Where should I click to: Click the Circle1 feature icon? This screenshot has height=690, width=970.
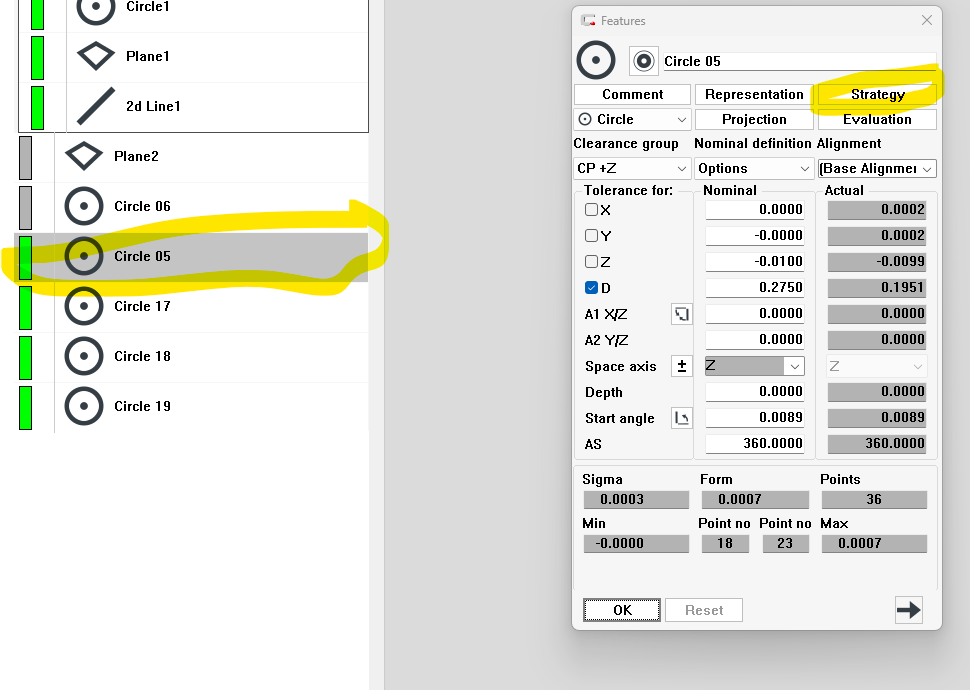(x=96, y=7)
